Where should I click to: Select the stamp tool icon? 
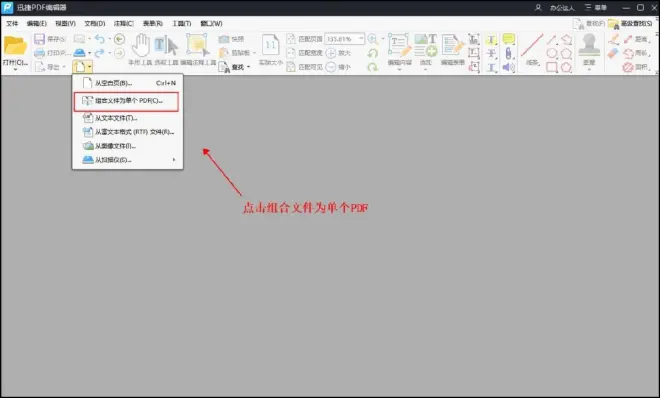coord(589,45)
